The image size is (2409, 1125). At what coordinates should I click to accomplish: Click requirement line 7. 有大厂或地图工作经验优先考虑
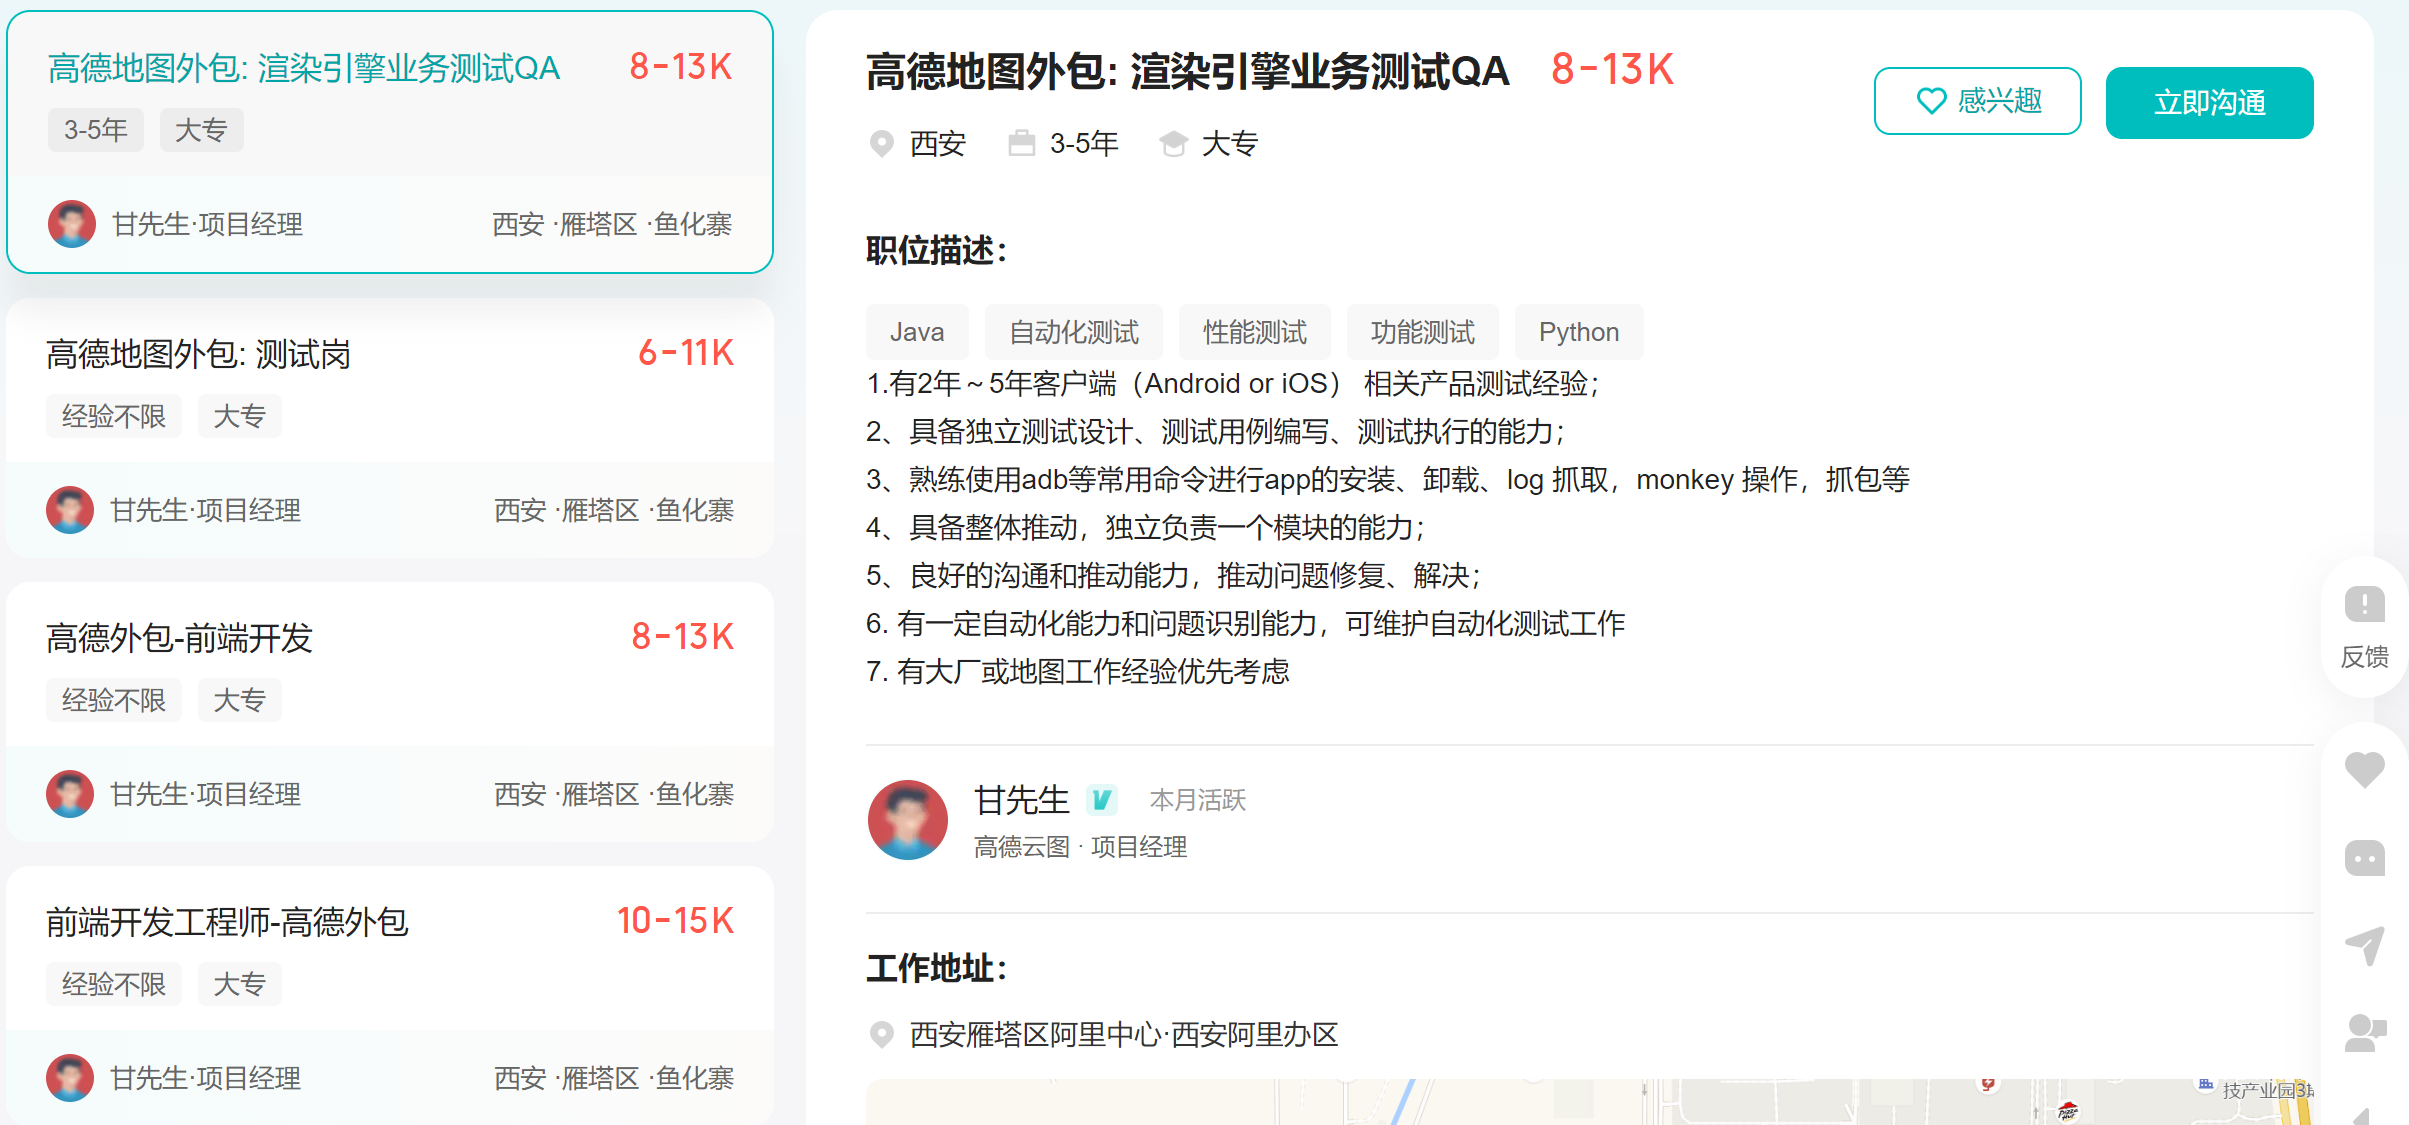click(x=1078, y=671)
